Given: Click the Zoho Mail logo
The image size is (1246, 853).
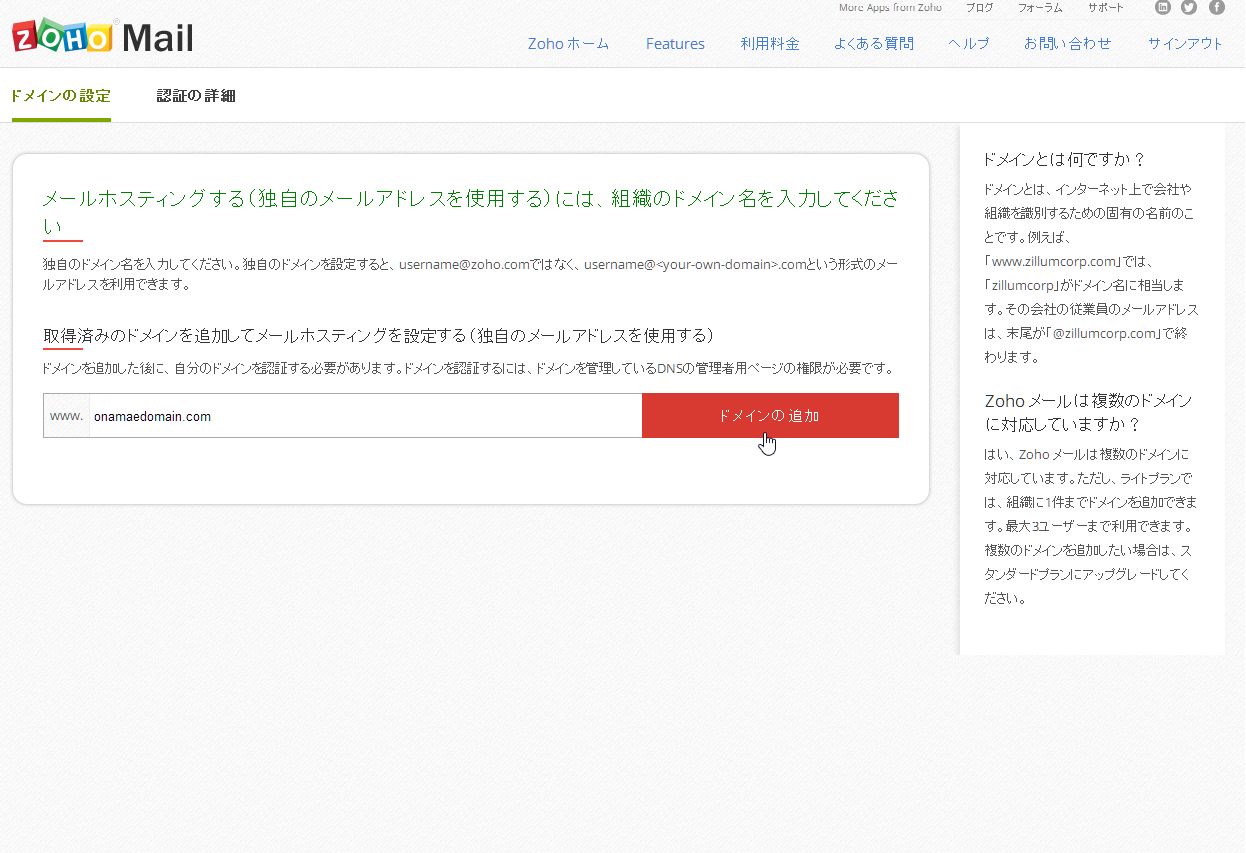Looking at the screenshot, I should point(103,37).
